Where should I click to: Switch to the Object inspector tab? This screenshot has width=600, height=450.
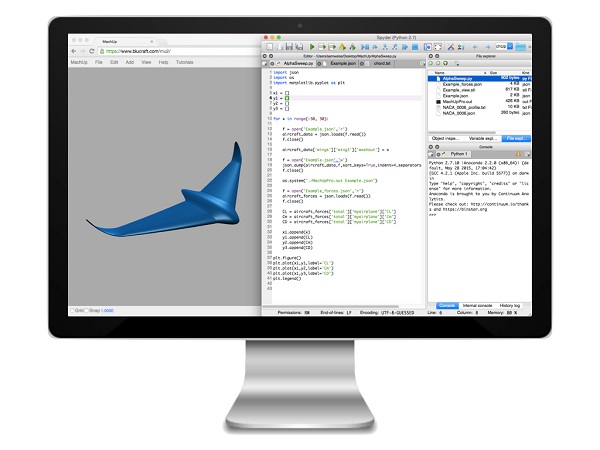pos(443,138)
